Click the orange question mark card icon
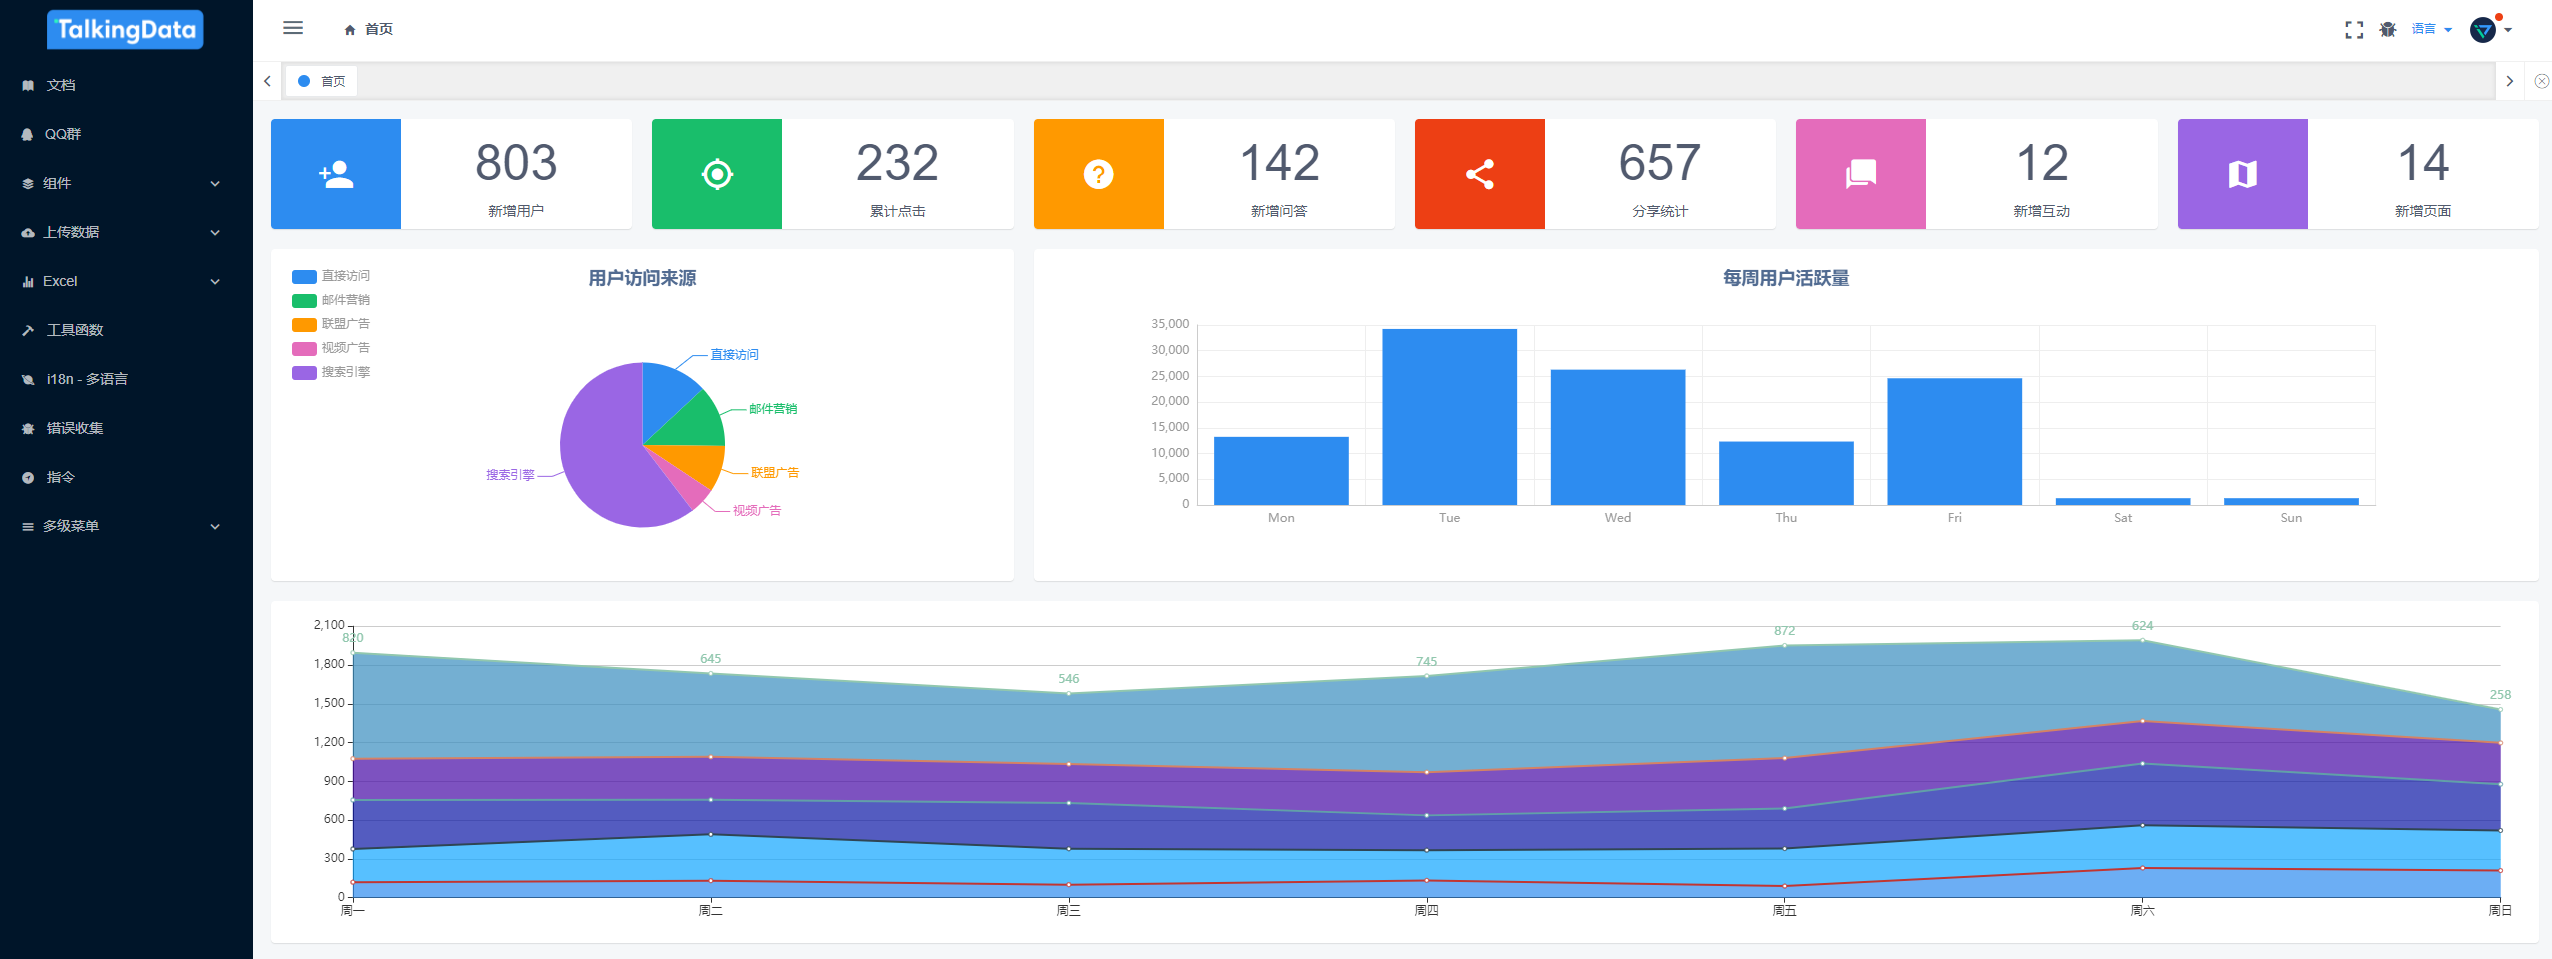Image resolution: width=2552 pixels, height=959 pixels. pos(1099,174)
